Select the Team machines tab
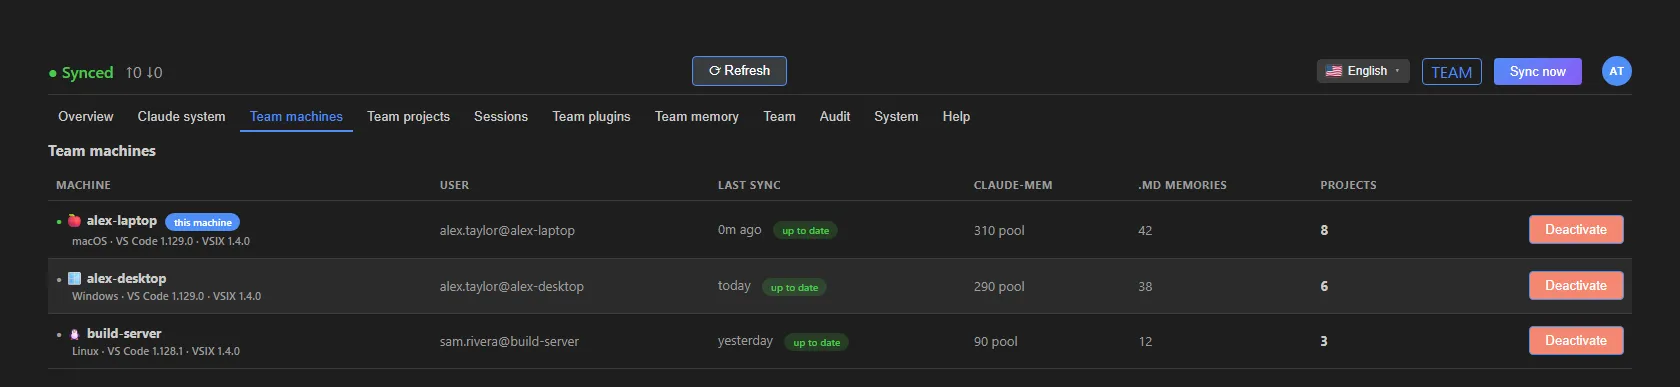The height and width of the screenshot is (387, 1680). coord(296,116)
